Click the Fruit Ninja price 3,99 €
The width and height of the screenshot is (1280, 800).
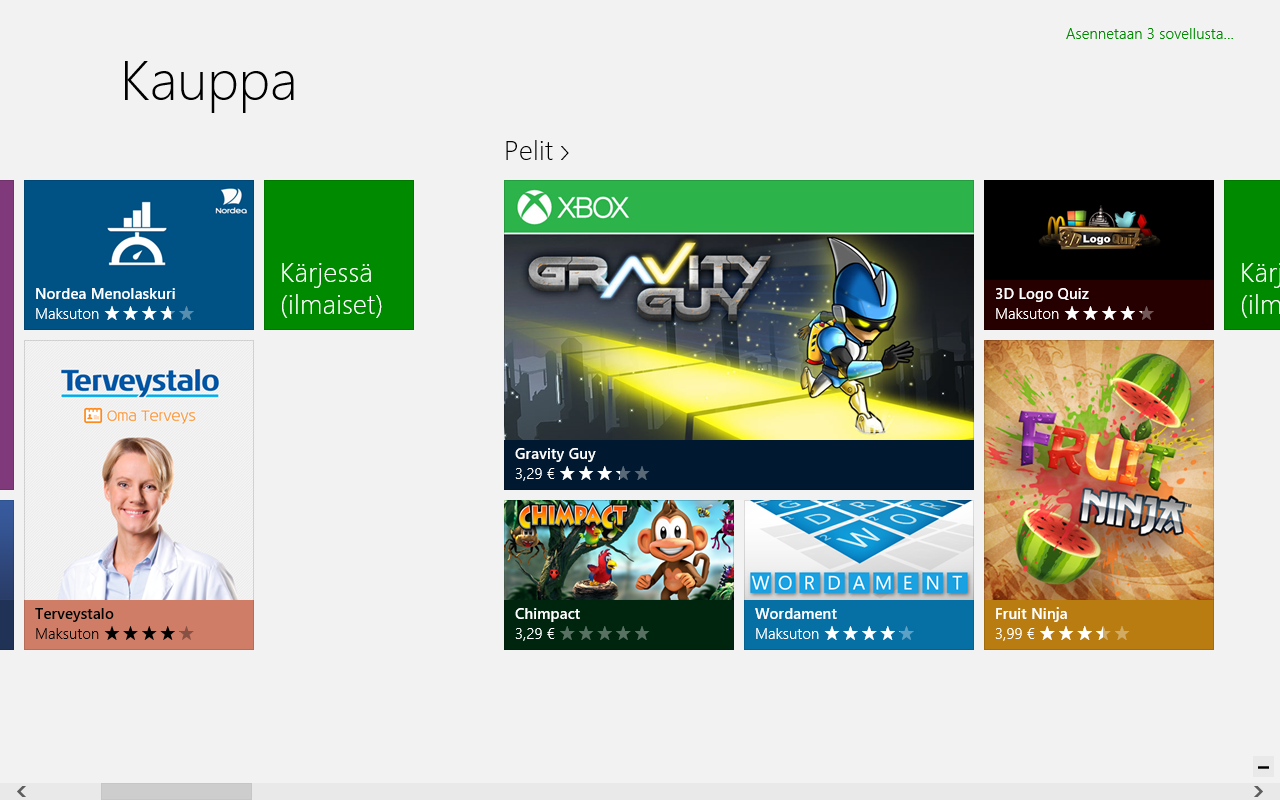click(x=1015, y=634)
